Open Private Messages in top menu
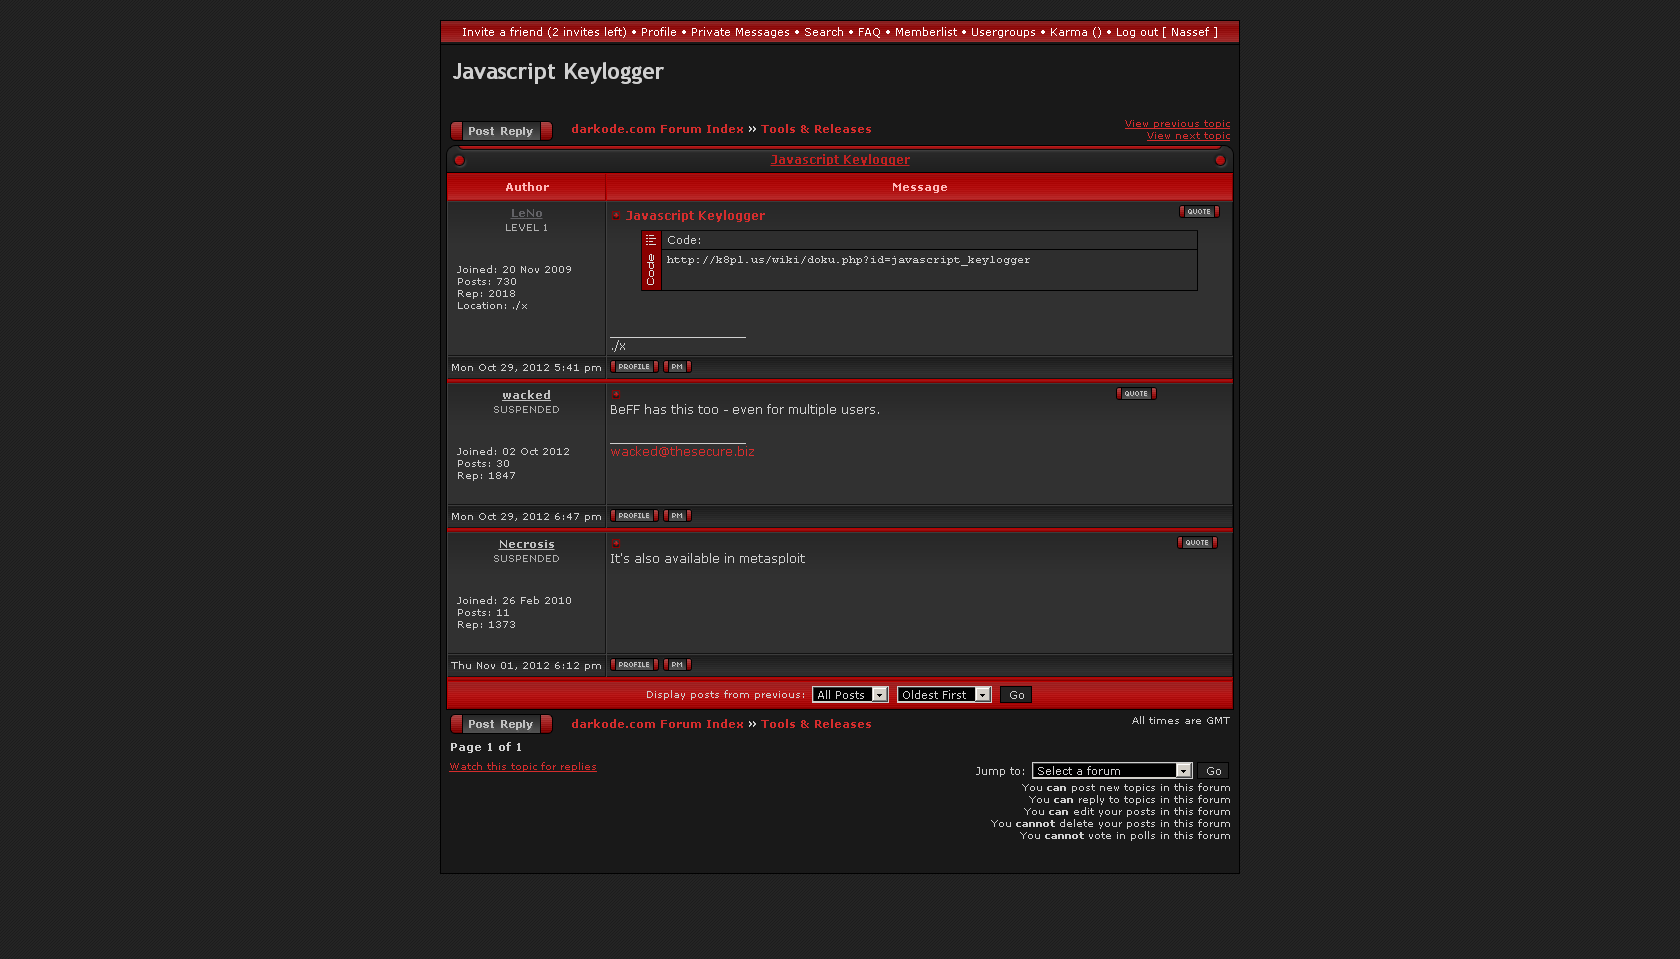This screenshot has height=959, width=1680. click(x=740, y=32)
